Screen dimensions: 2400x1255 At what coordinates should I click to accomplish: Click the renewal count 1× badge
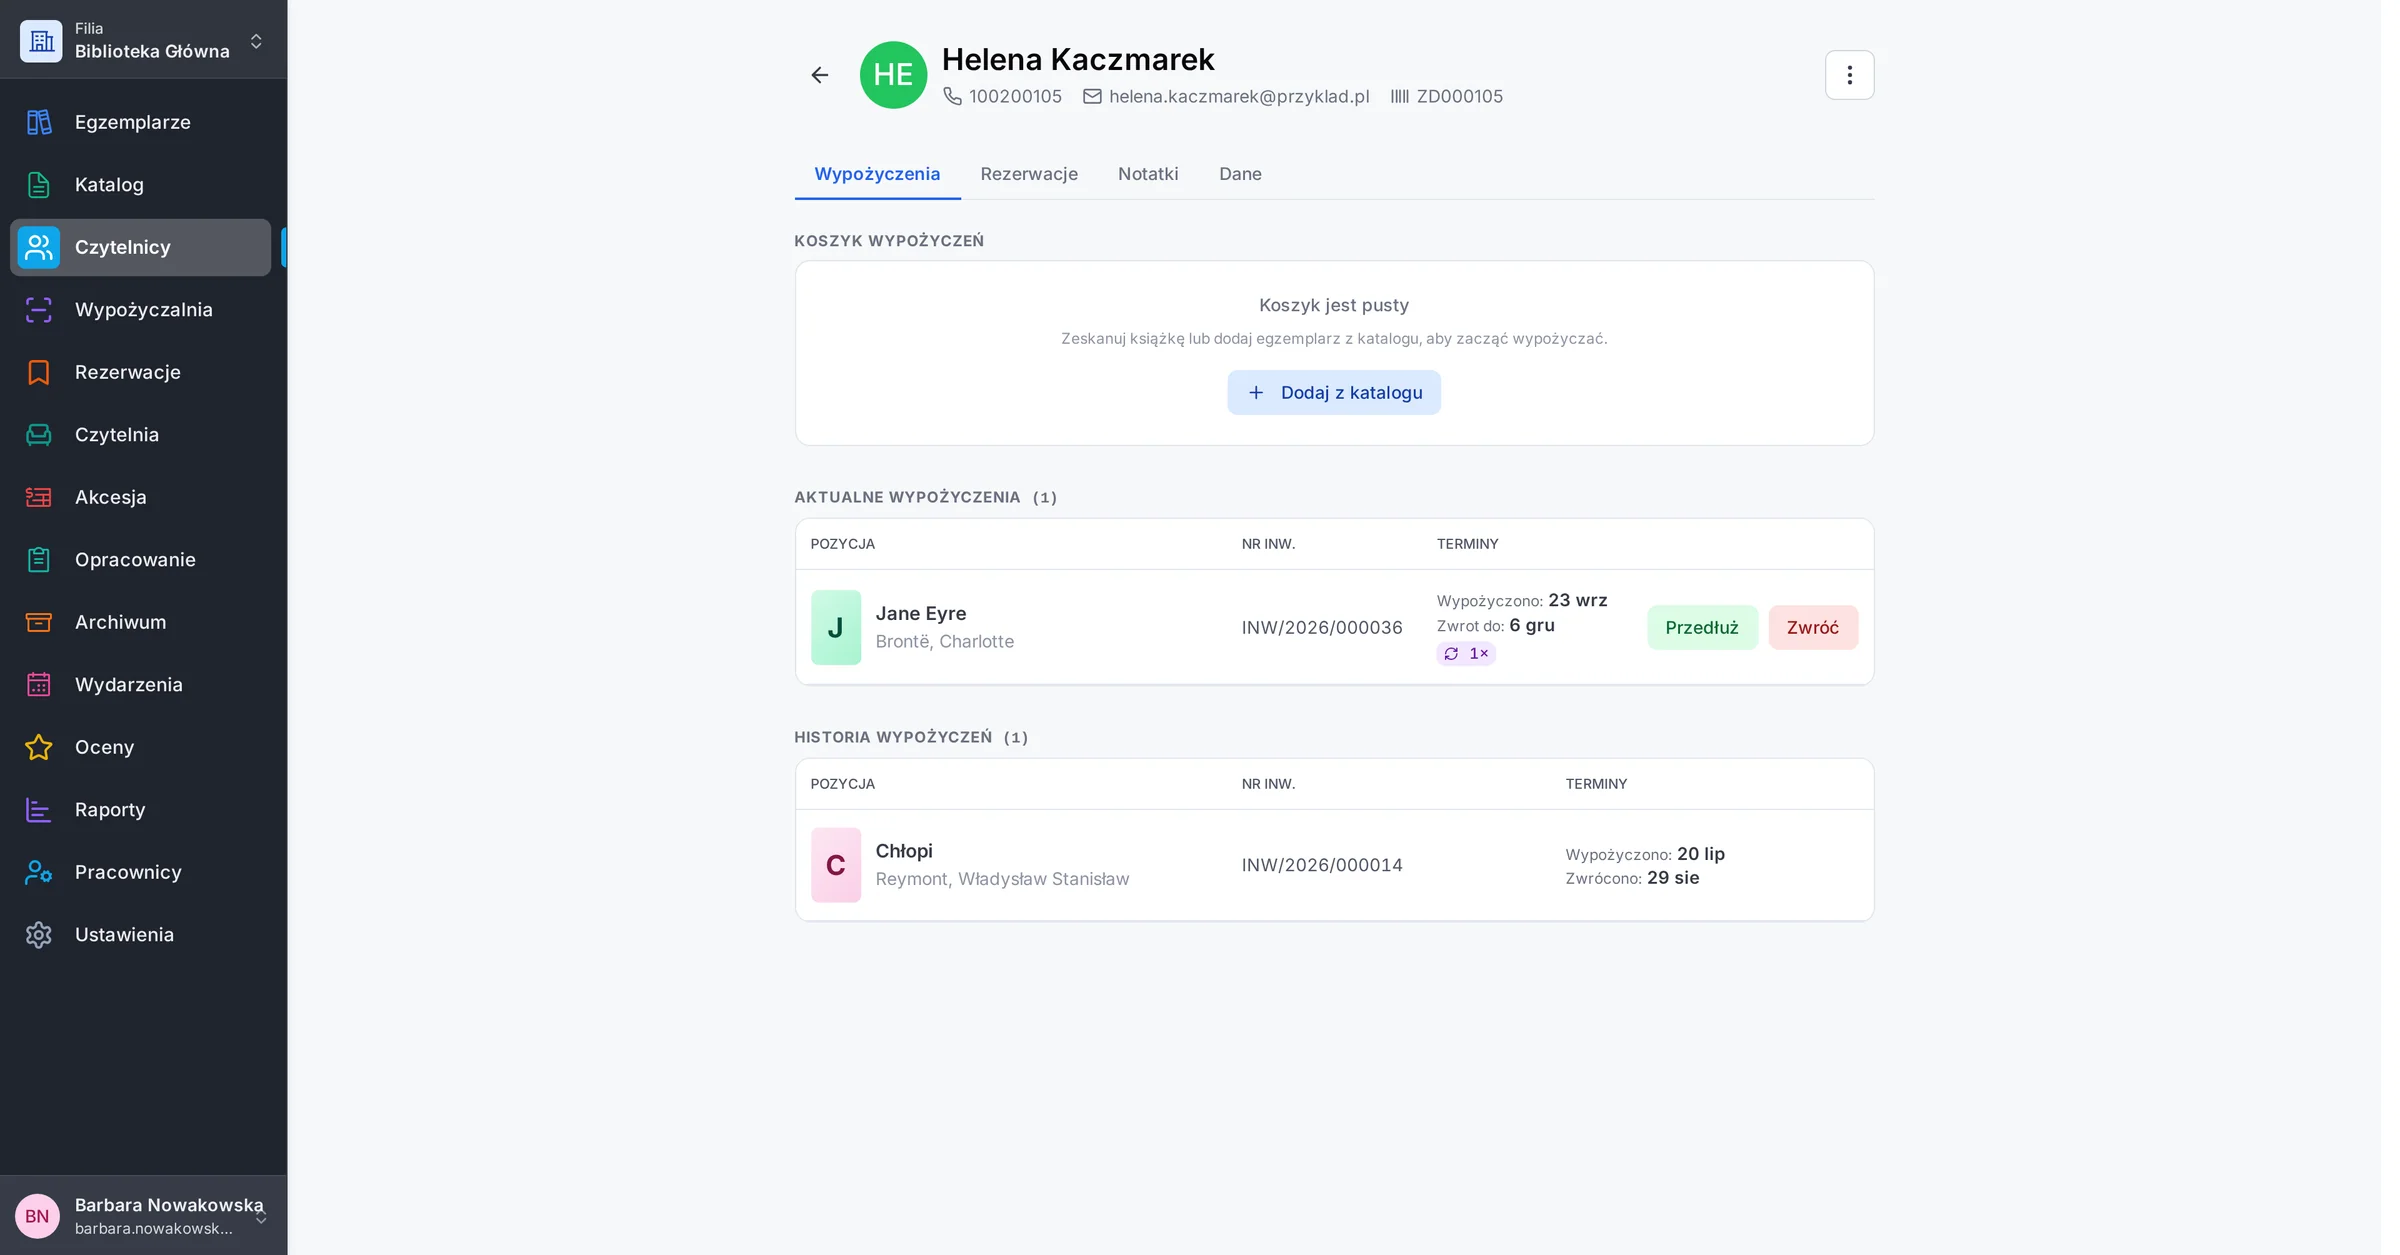click(x=1466, y=654)
